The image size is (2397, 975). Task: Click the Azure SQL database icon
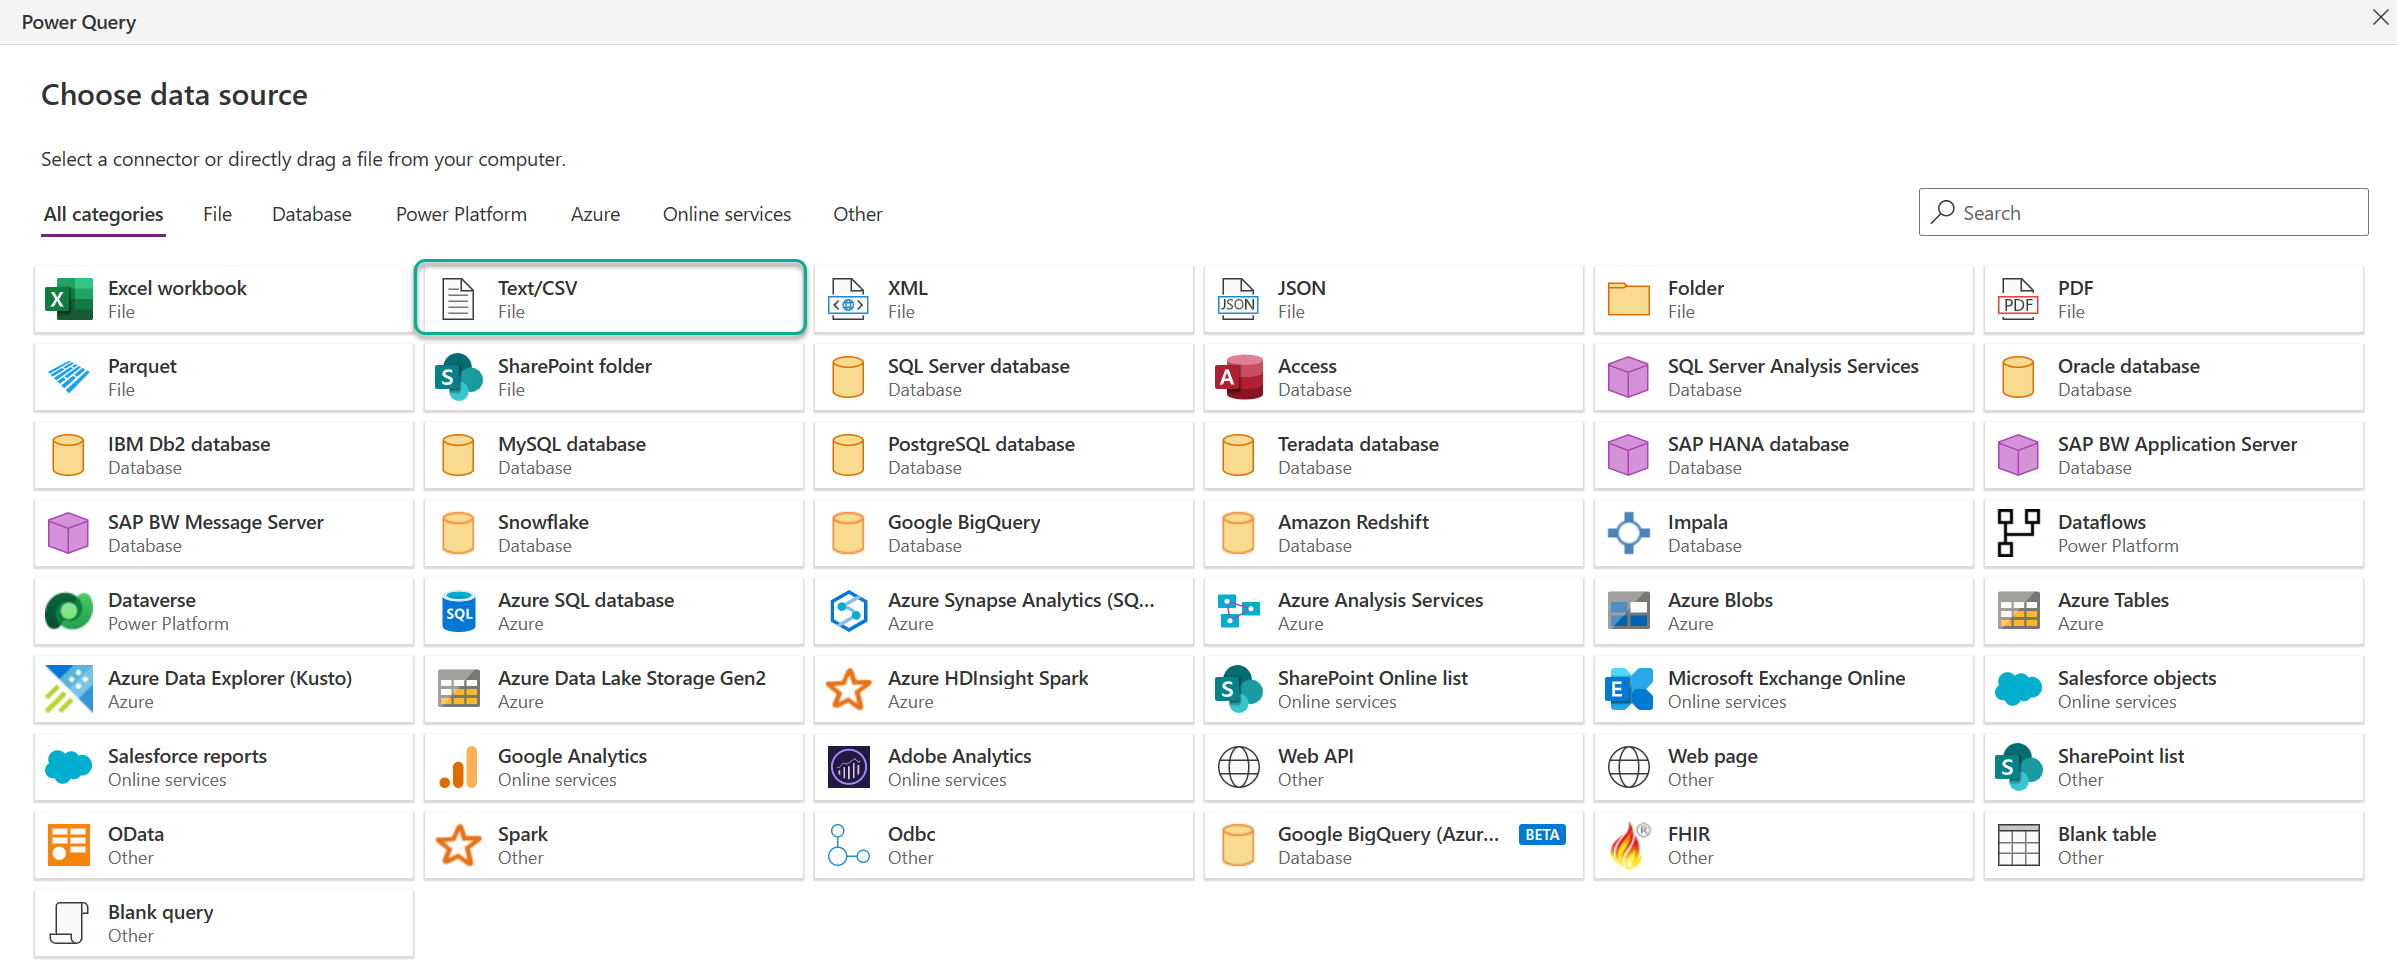(459, 611)
